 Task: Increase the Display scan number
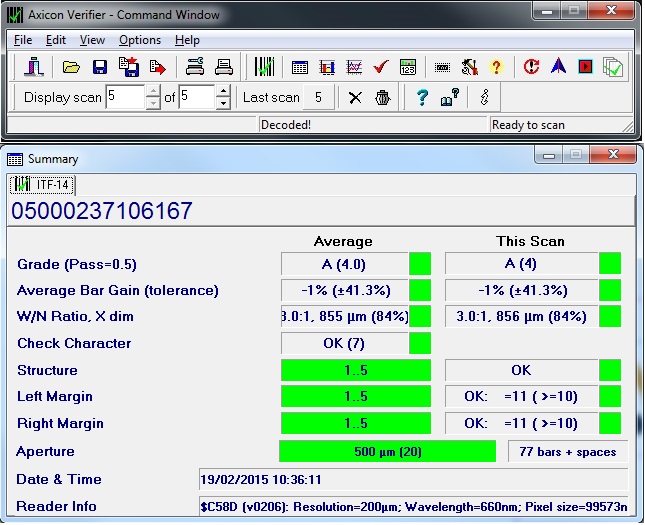(153, 91)
